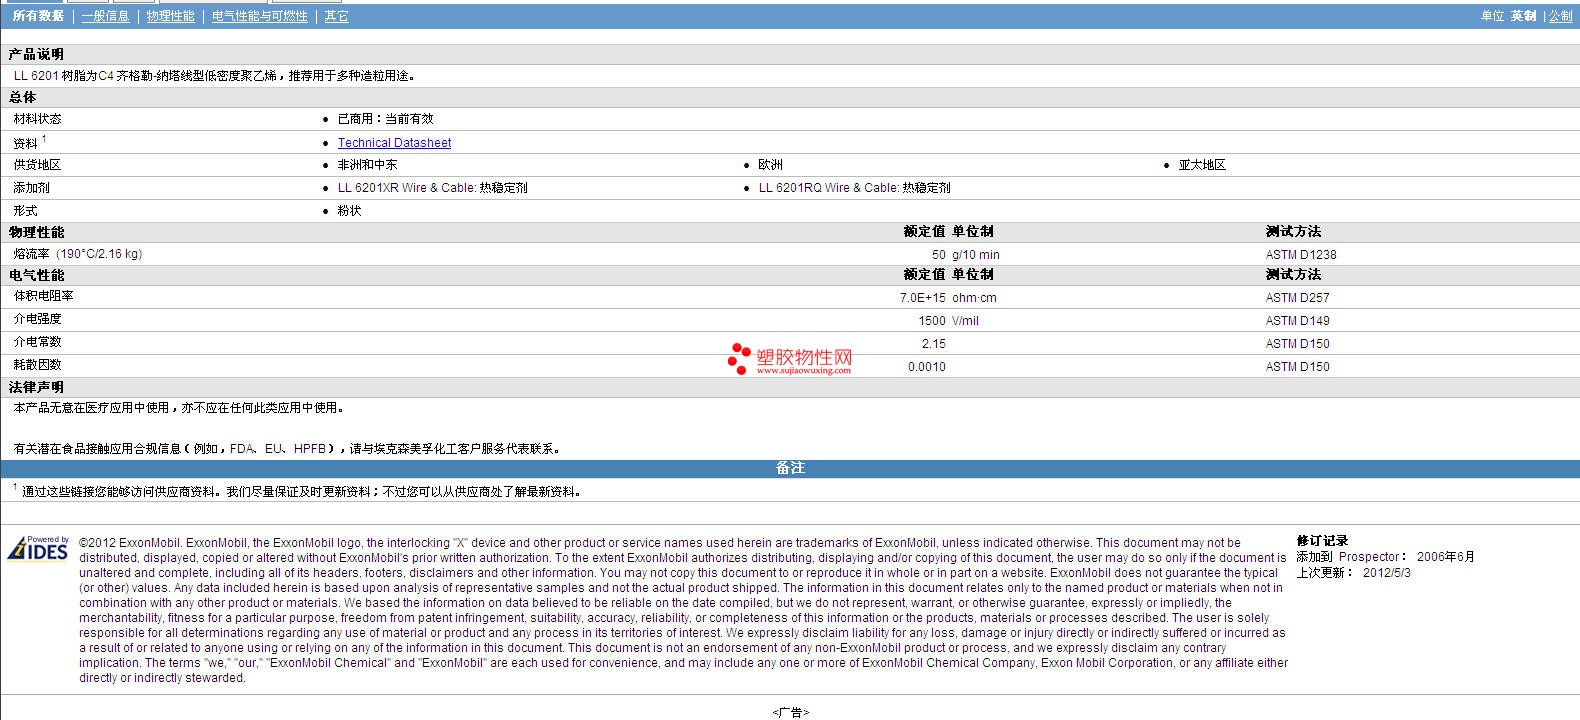Viewport: 1580px width, 720px height.
Task: Click the 供货地区 row label
Action: (x=37, y=165)
